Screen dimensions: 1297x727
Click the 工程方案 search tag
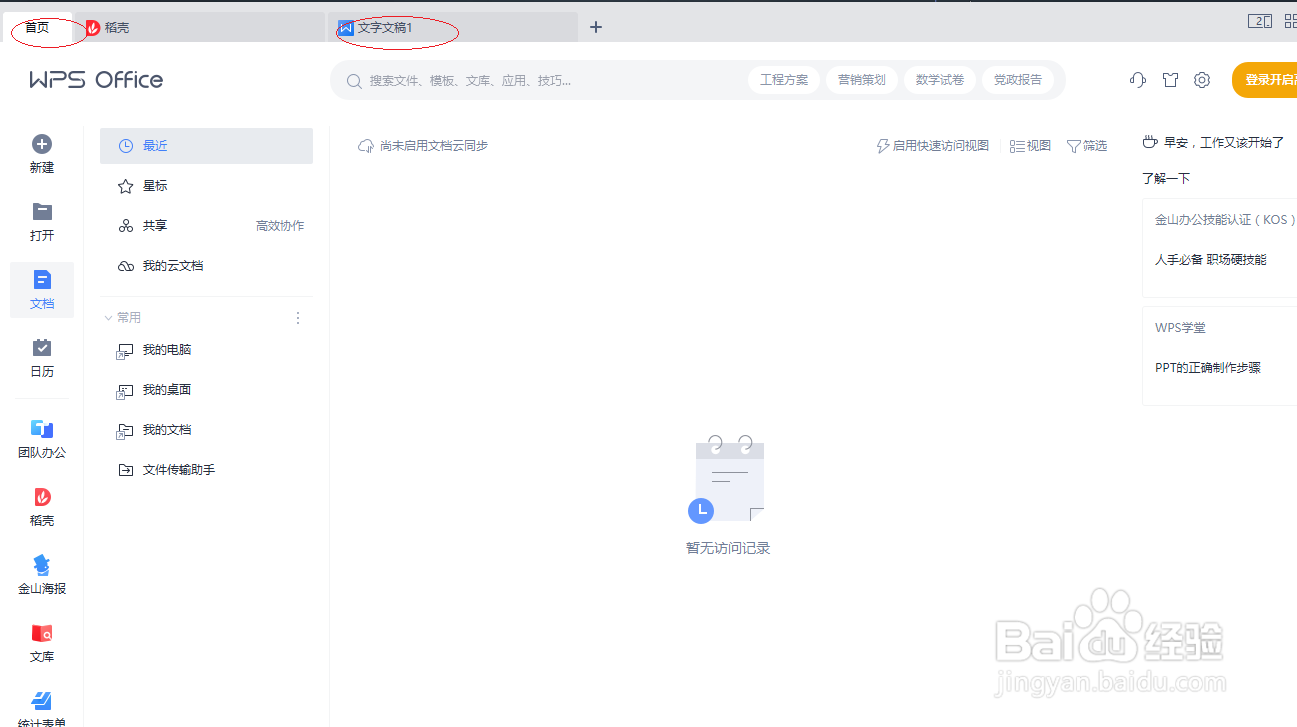[784, 80]
